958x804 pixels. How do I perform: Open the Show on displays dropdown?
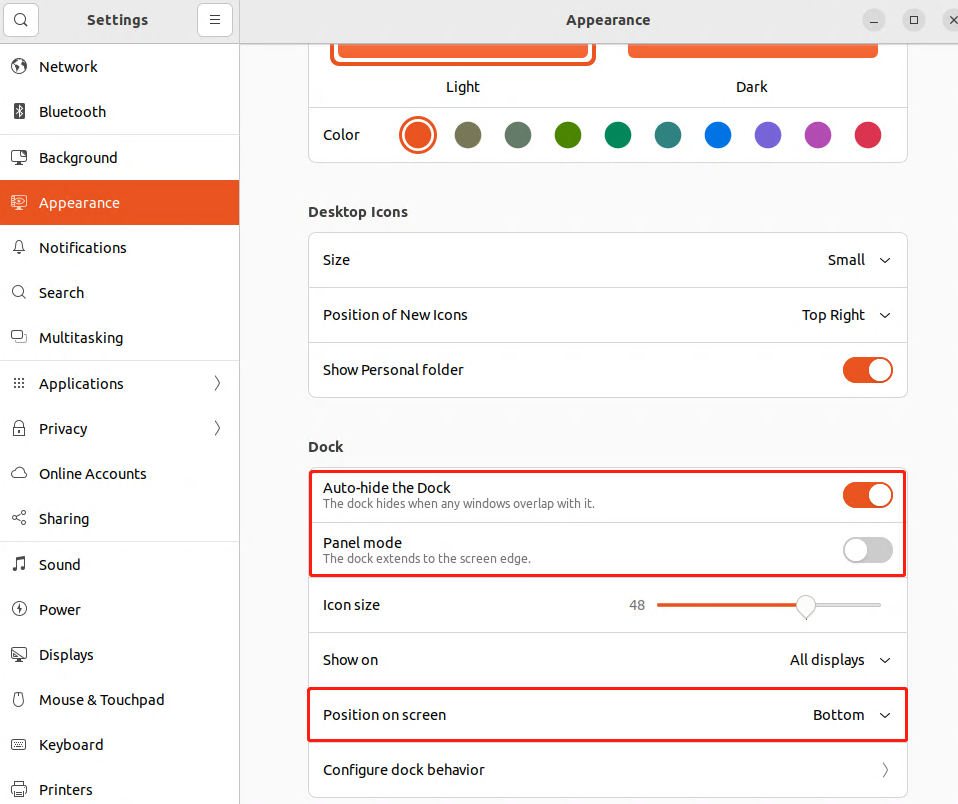click(x=839, y=660)
